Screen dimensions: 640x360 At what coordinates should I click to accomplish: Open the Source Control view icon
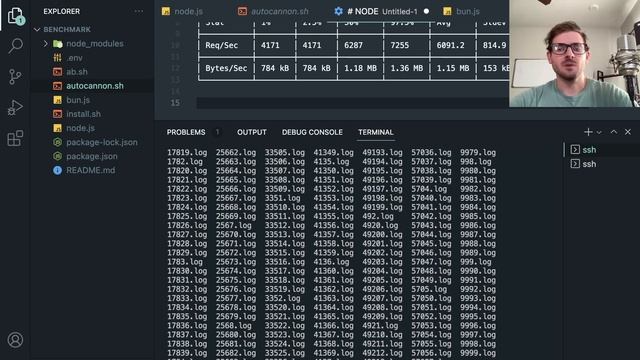[16, 76]
